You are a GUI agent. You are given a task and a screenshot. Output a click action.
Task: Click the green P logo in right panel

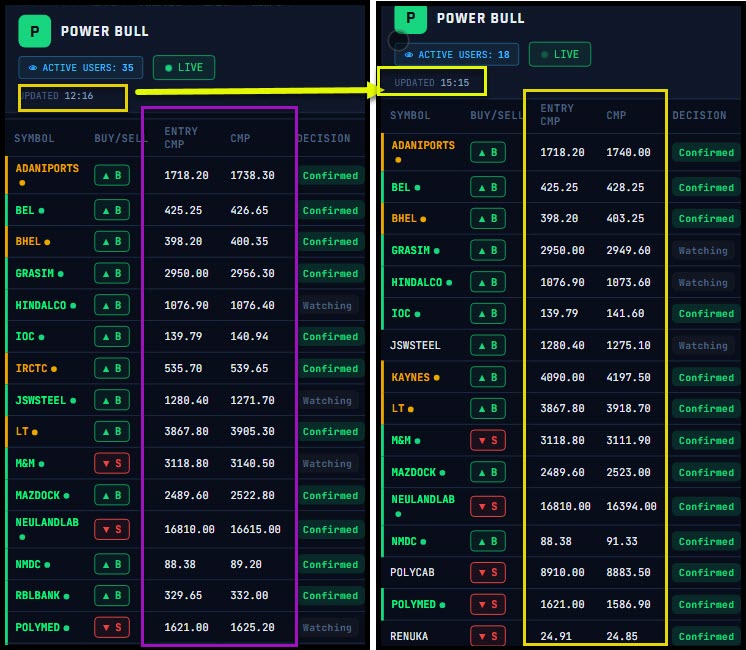pyautogui.click(x=411, y=20)
